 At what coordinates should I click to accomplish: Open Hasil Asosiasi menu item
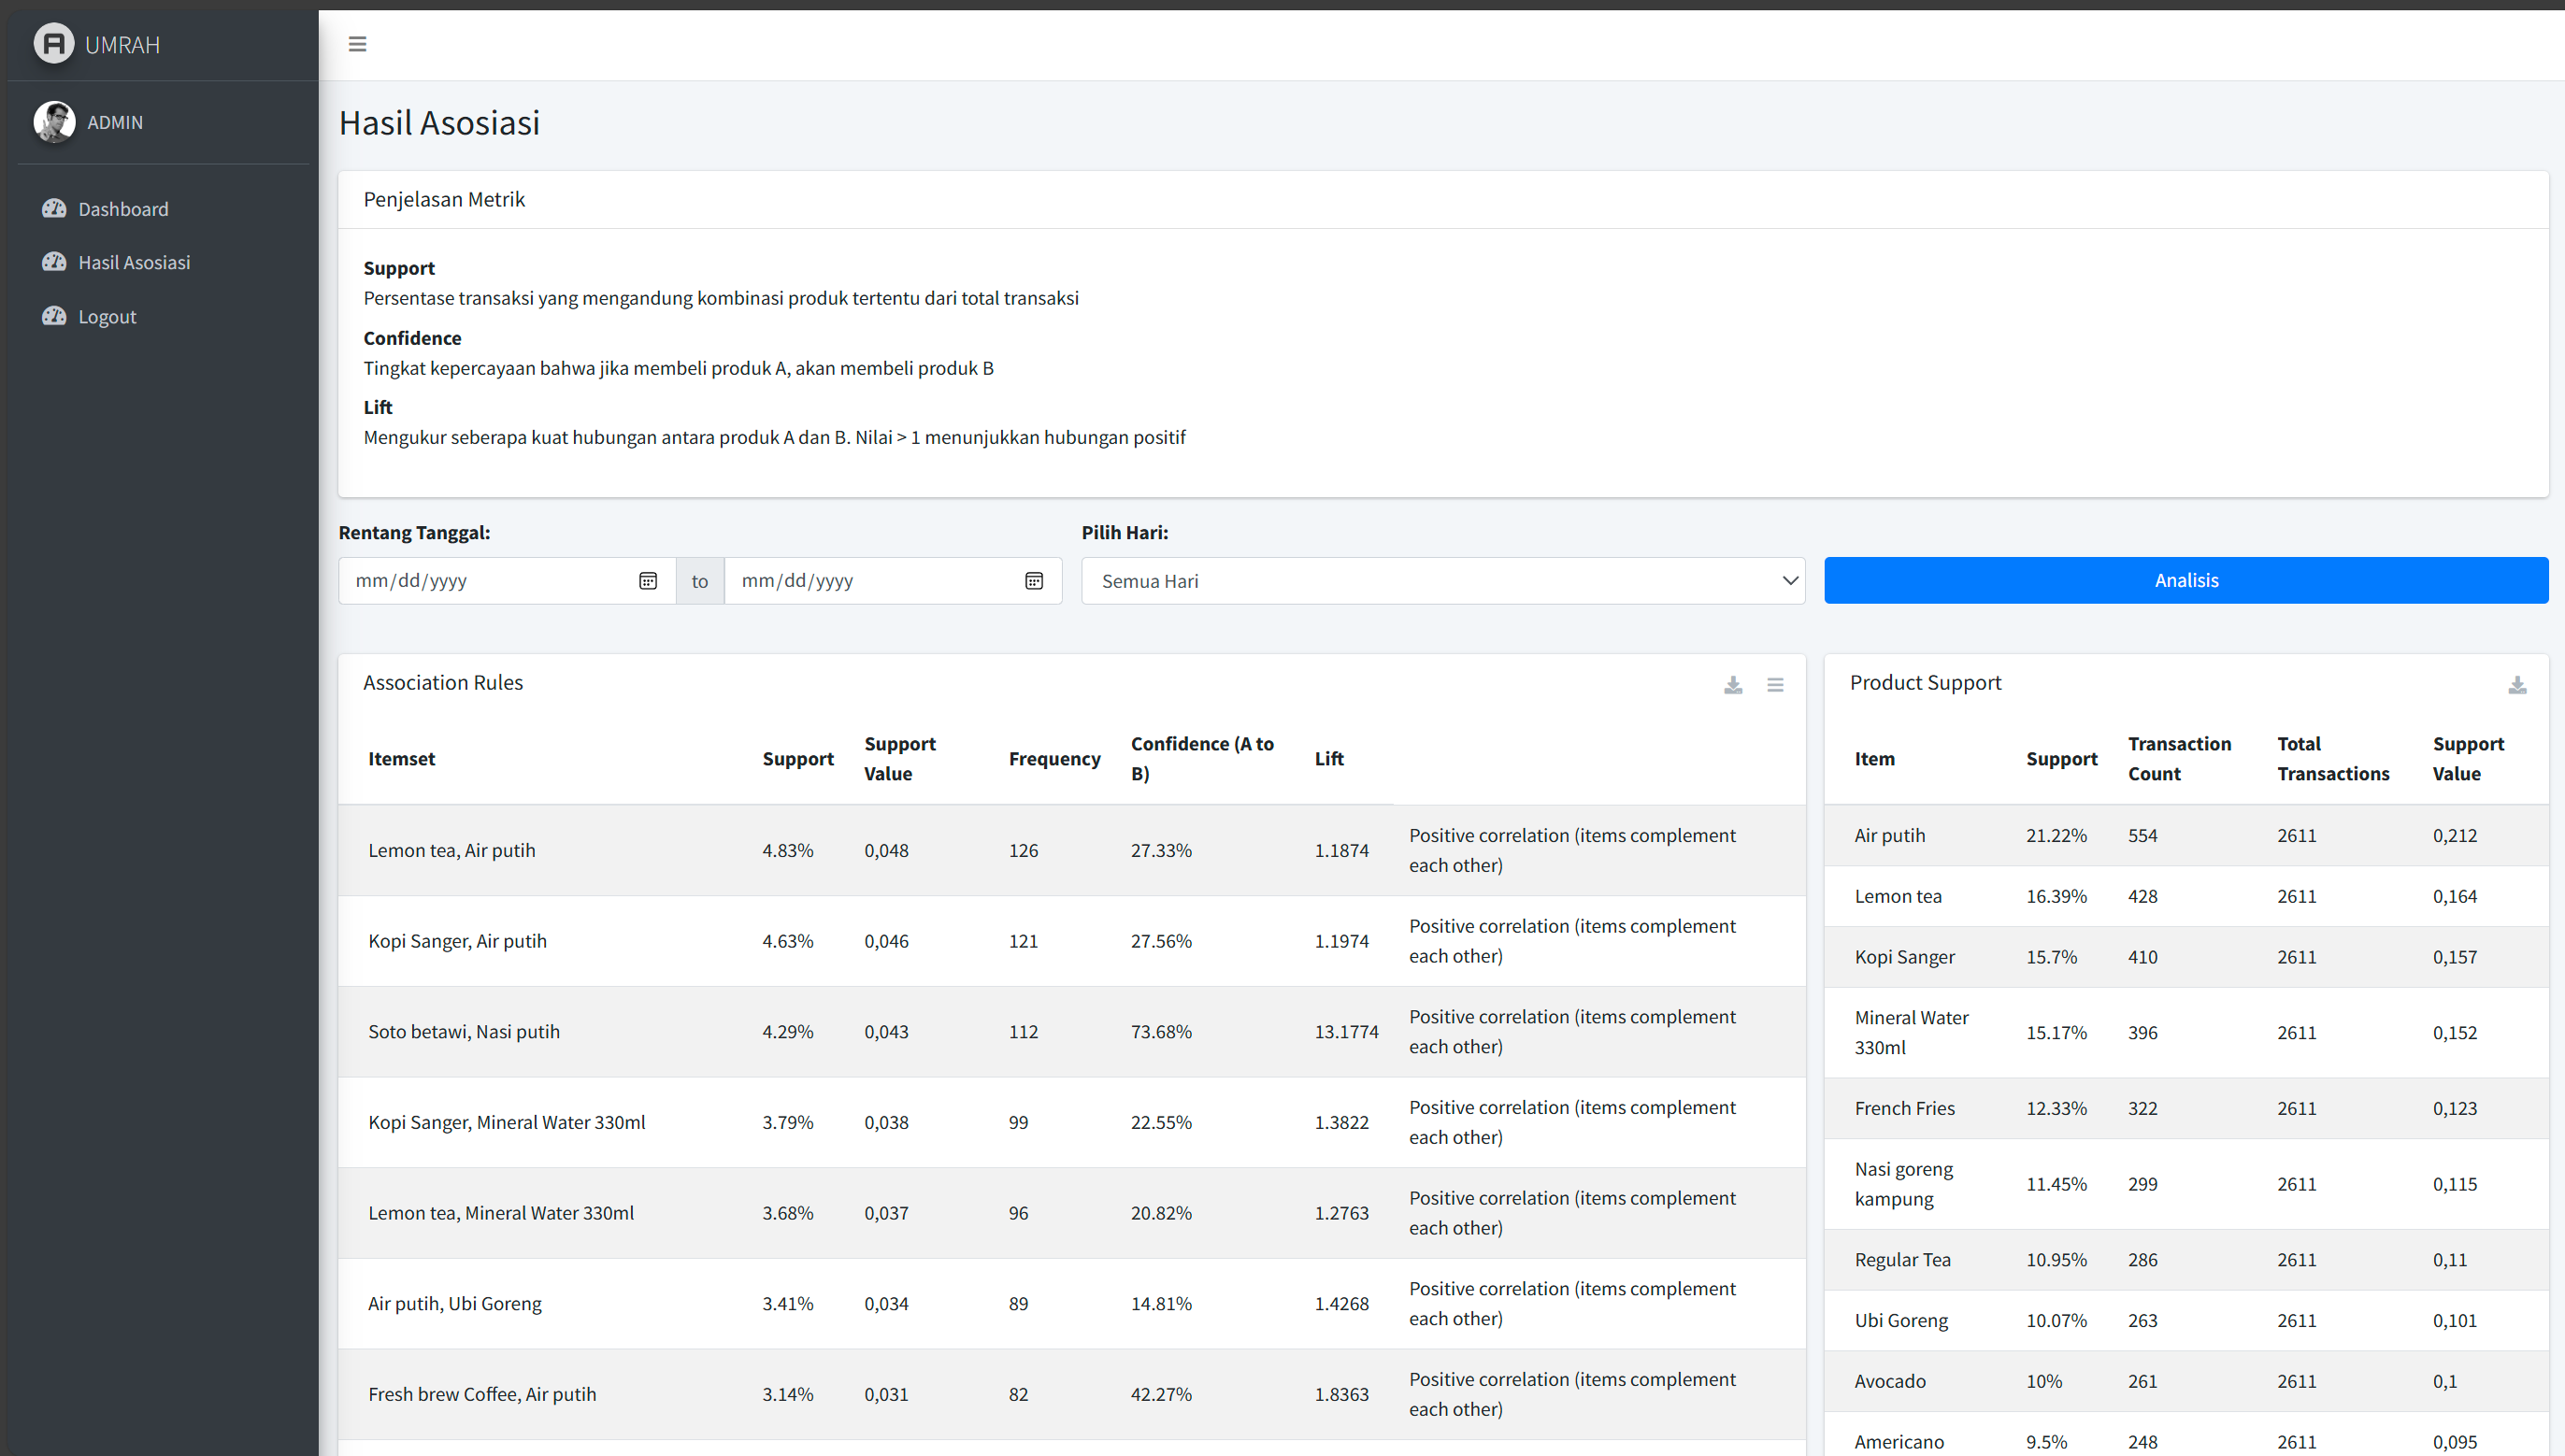coord(134,262)
